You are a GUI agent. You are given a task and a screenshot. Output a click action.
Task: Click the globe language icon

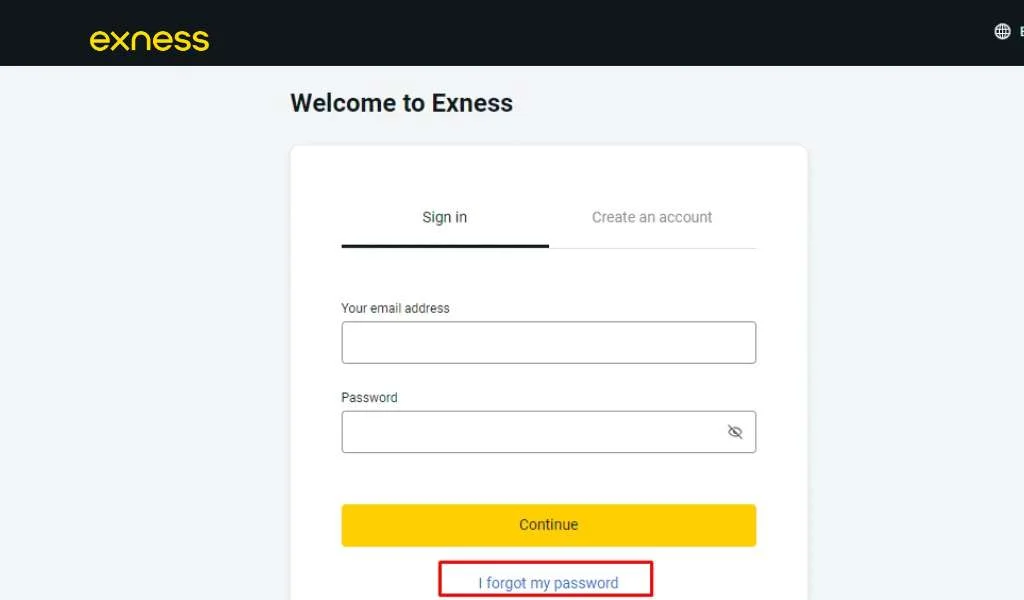pos(1002,31)
